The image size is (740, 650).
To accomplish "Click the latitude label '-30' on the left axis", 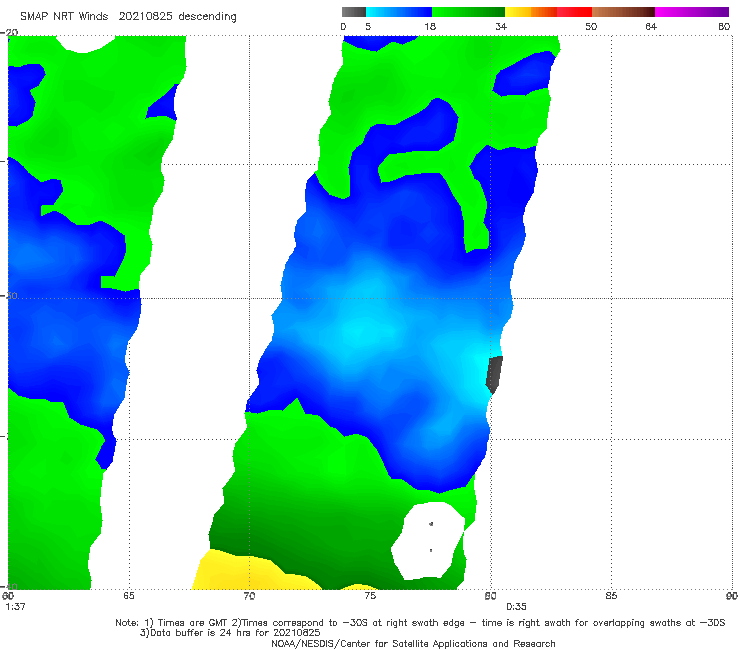I will pos(9,296).
